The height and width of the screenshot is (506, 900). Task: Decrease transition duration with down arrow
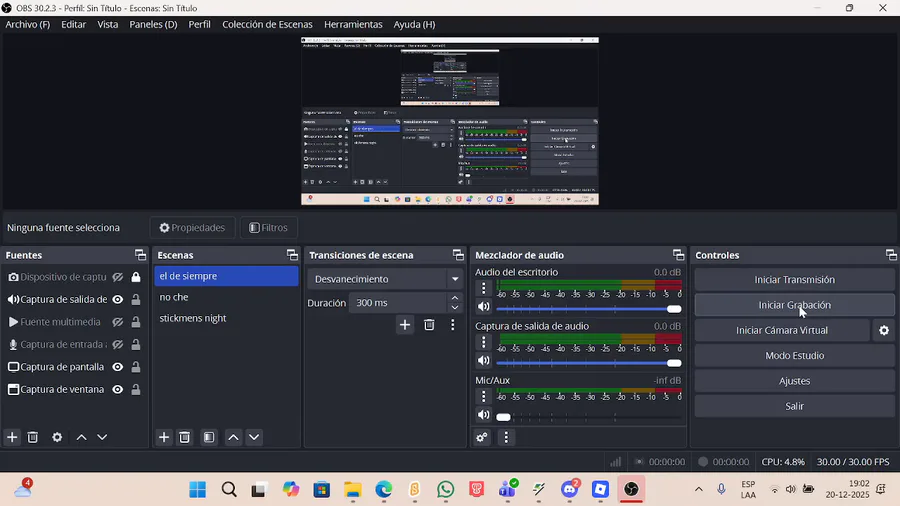(x=455, y=308)
